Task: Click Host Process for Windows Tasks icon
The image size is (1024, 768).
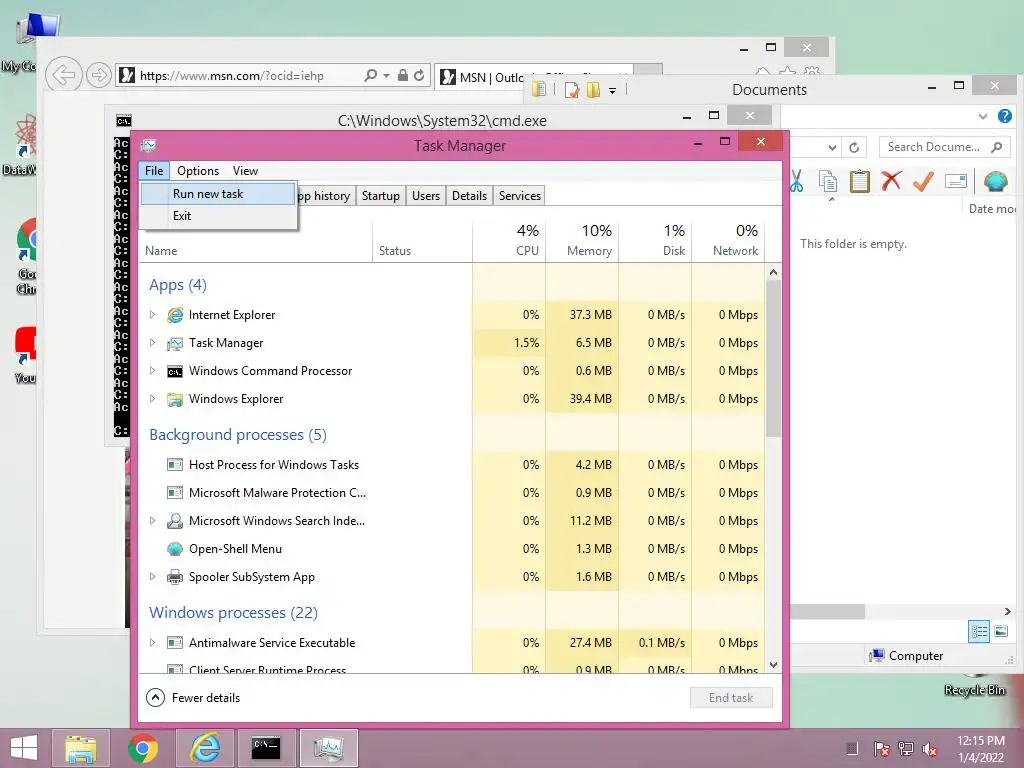Action: pyautogui.click(x=174, y=465)
